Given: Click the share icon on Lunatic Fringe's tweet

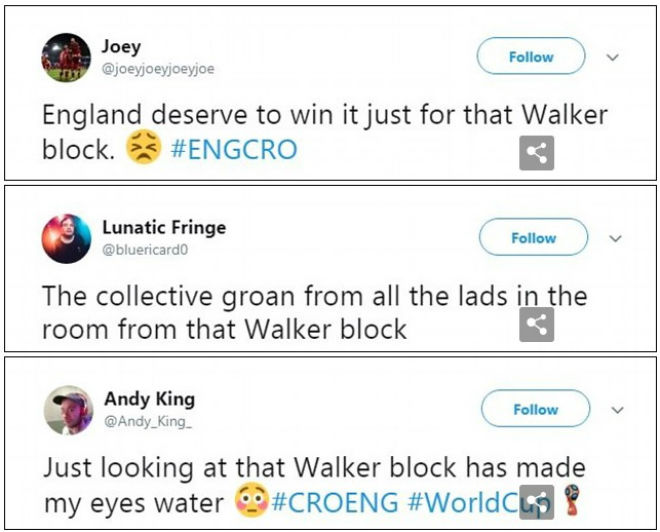Looking at the screenshot, I should click(536, 324).
